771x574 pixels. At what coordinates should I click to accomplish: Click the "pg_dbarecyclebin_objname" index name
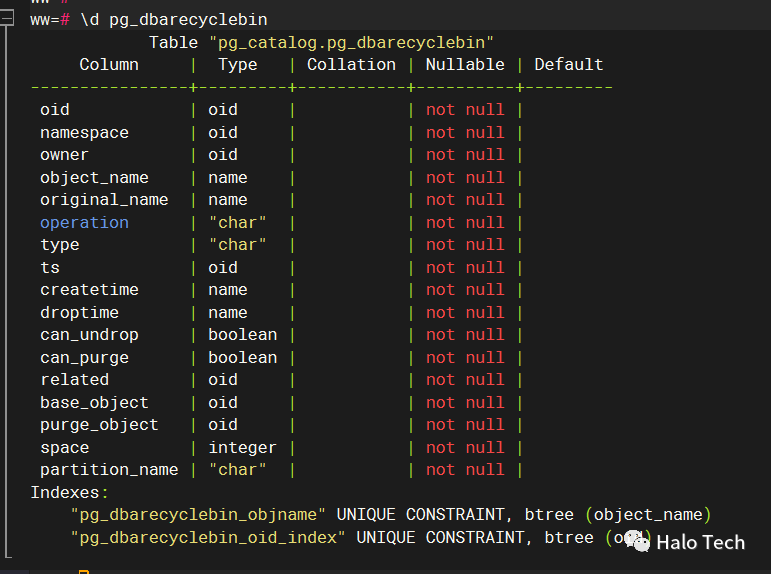point(198,515)
